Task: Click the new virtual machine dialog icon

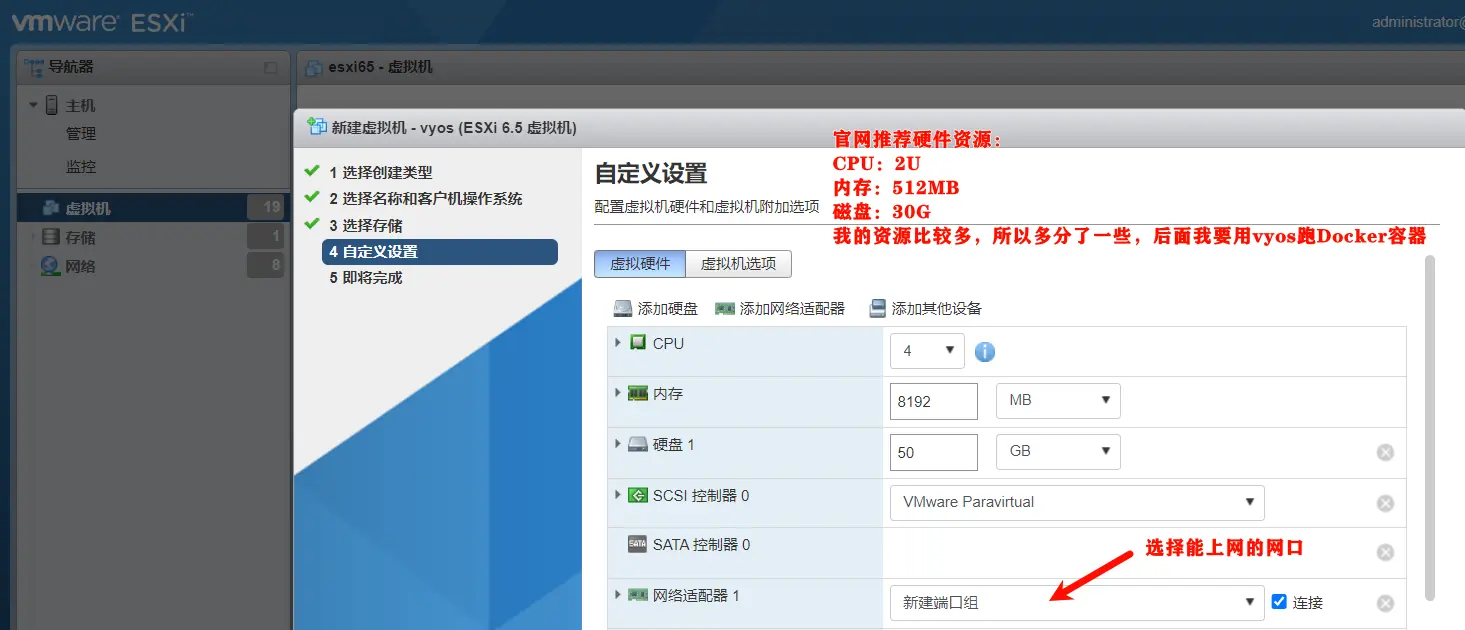Action: [317, 126]
